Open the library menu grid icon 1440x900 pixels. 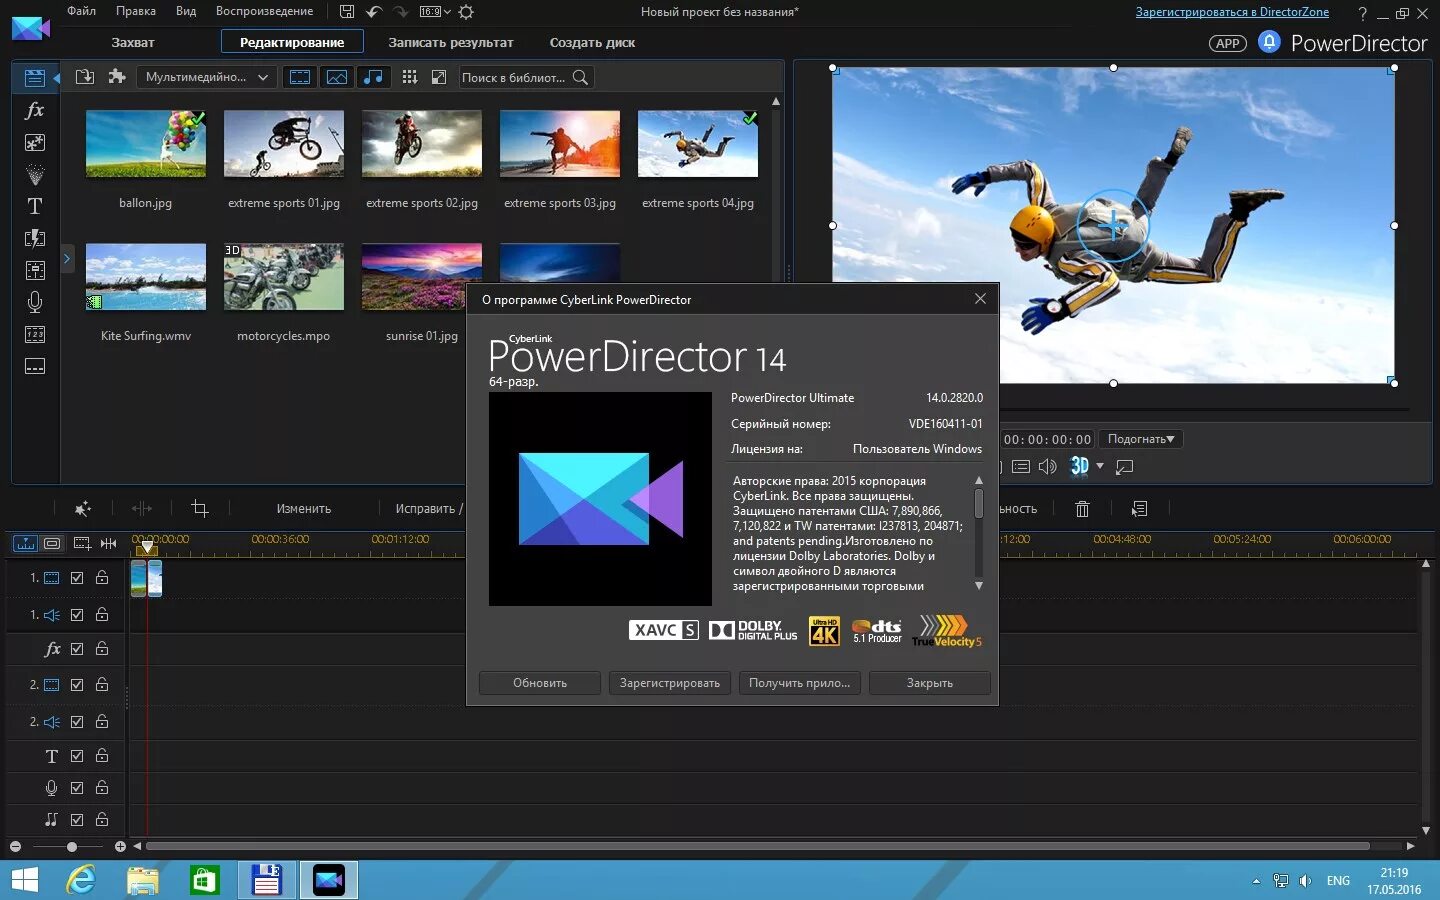coord(409,77)
